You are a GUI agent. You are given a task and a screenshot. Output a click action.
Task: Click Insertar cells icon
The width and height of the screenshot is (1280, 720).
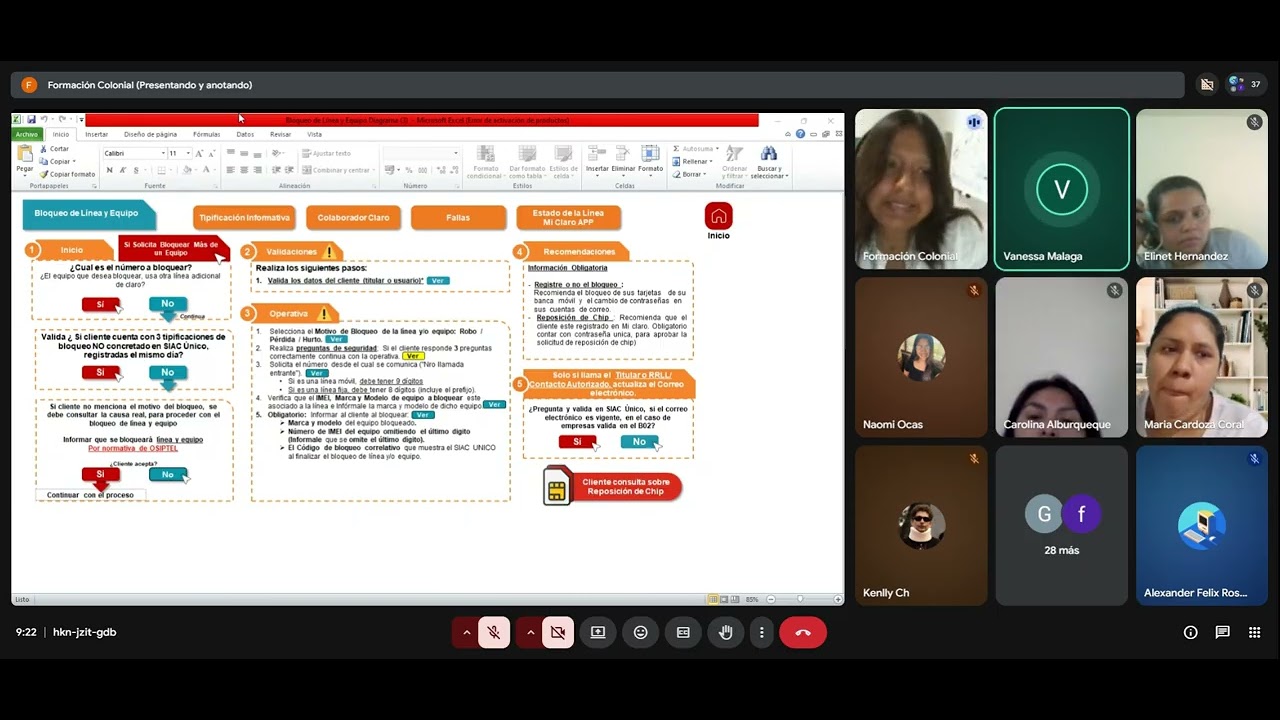[597, 160]
